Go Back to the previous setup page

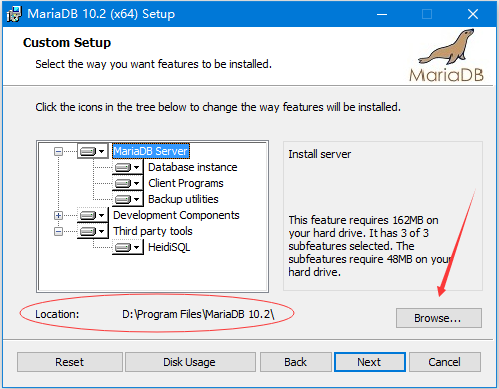point(296,362)
